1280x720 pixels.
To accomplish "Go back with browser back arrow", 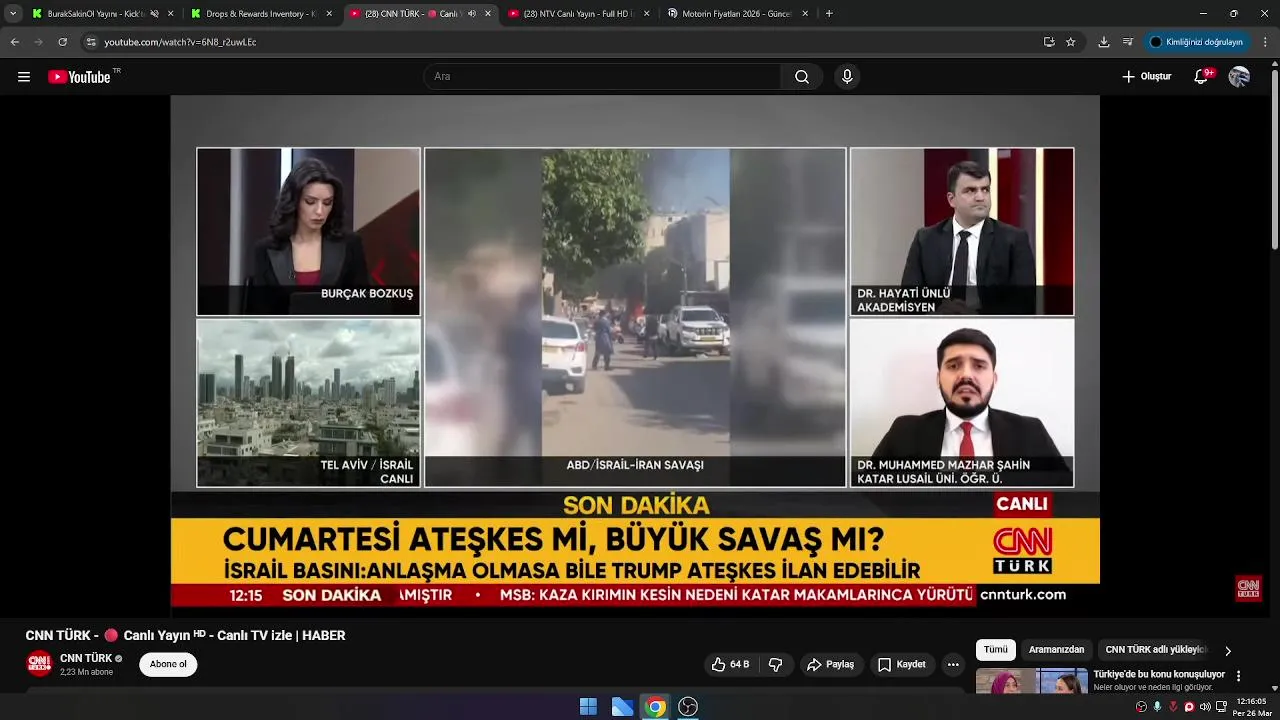I will [x=15, y=42].
